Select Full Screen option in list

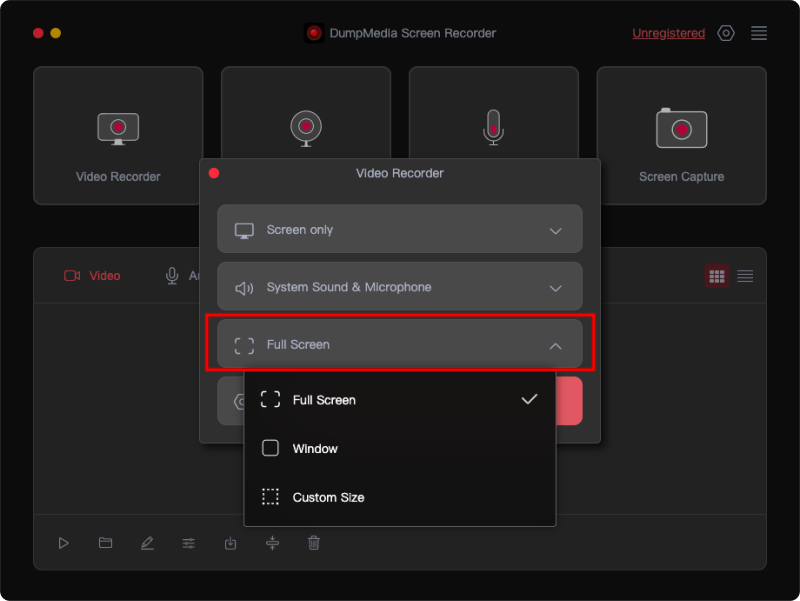399,399
